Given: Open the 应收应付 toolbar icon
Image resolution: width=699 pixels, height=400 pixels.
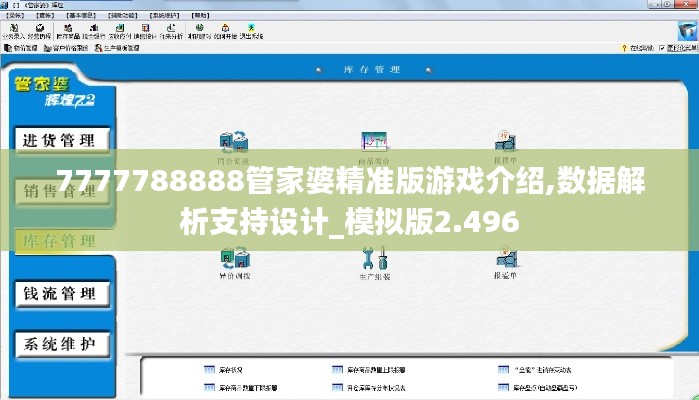Looking at the screenshot, I should pos(119,31).
